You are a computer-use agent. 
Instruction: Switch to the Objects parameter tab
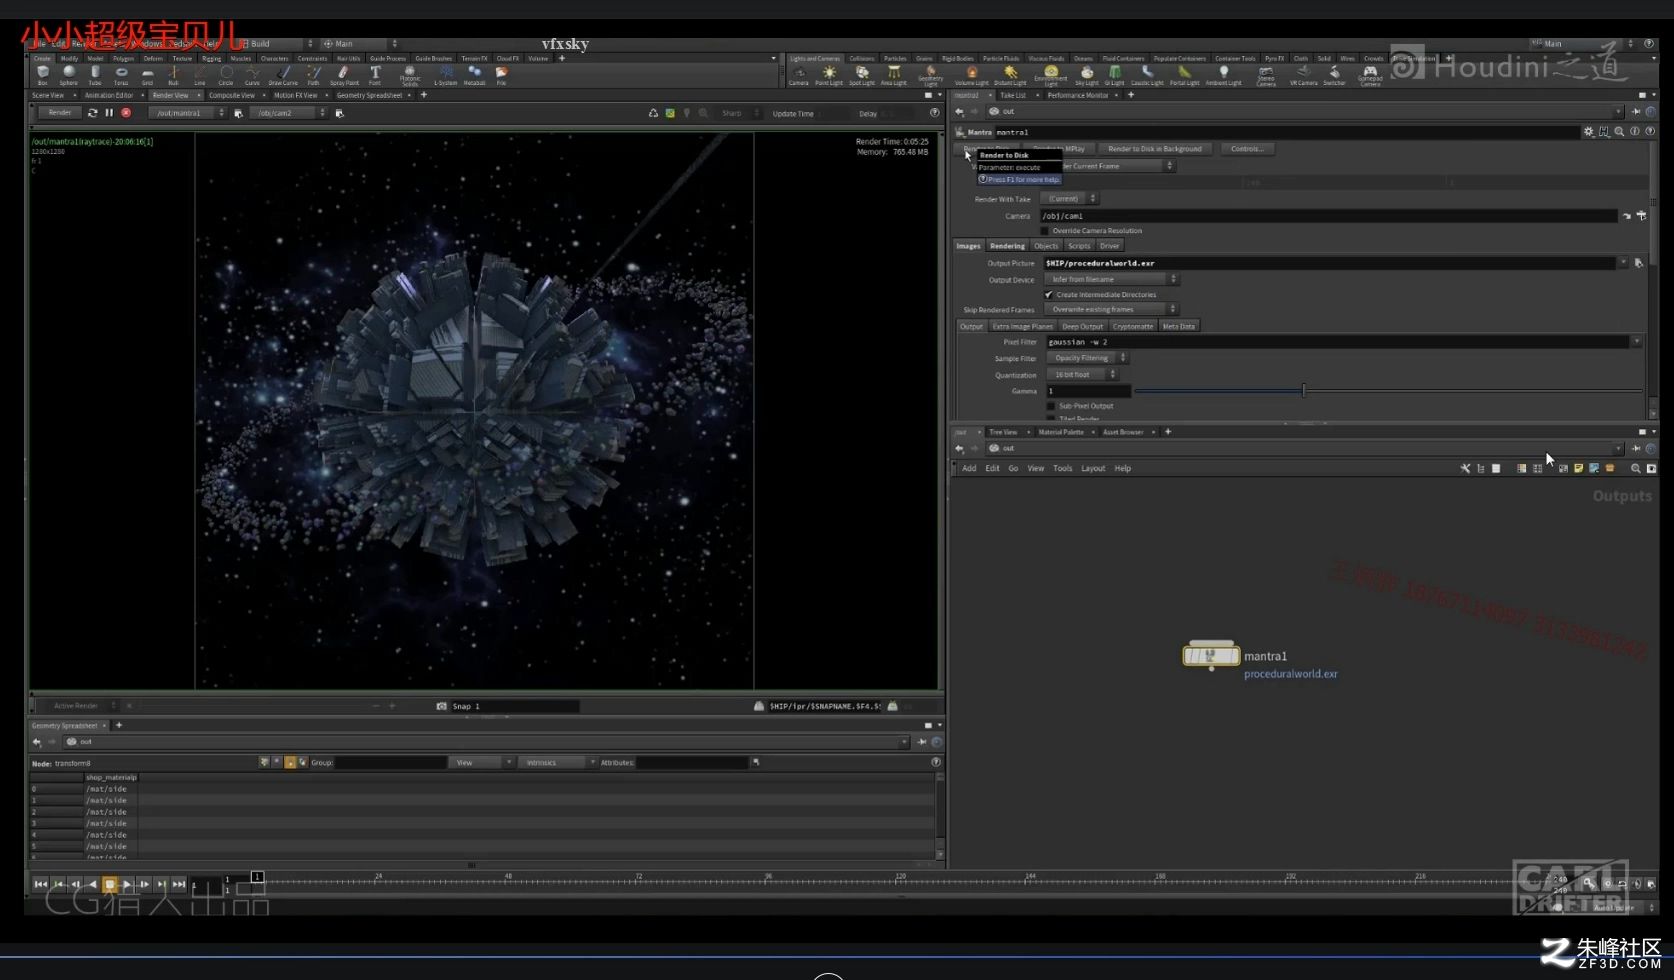pyautogui.click(x=1046, y=246)
